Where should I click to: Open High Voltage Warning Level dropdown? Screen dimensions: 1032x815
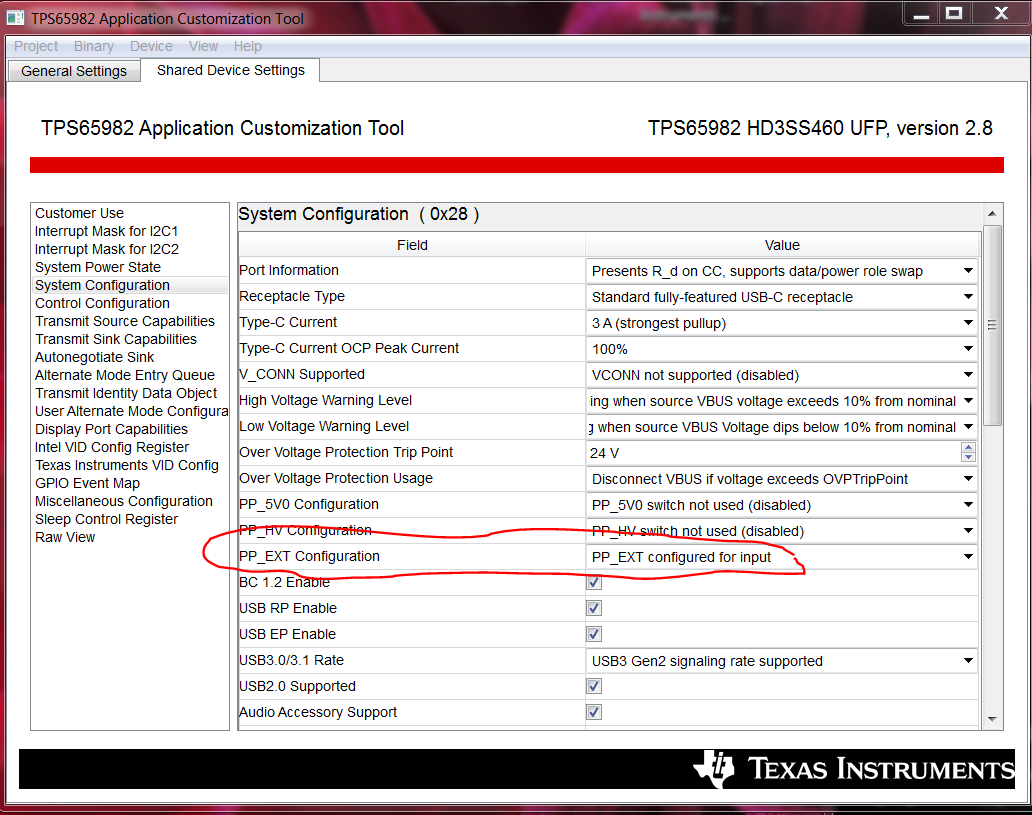click(781, 401)
